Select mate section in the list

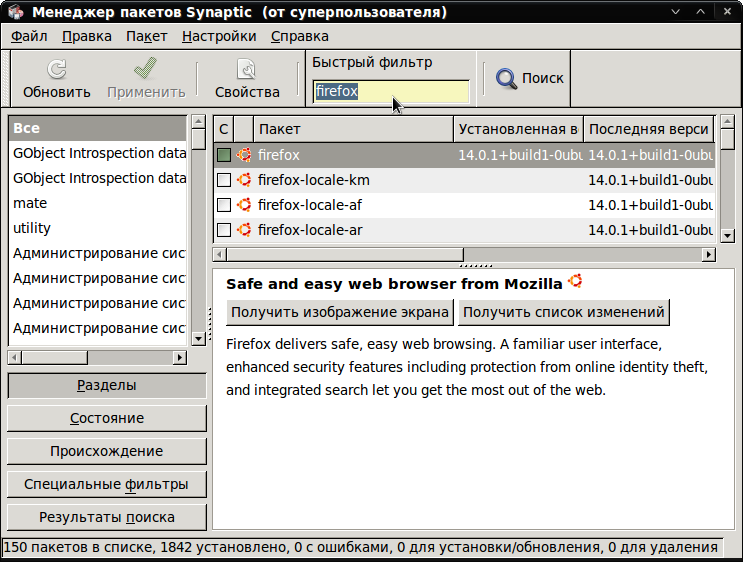[x=98, y=203]
